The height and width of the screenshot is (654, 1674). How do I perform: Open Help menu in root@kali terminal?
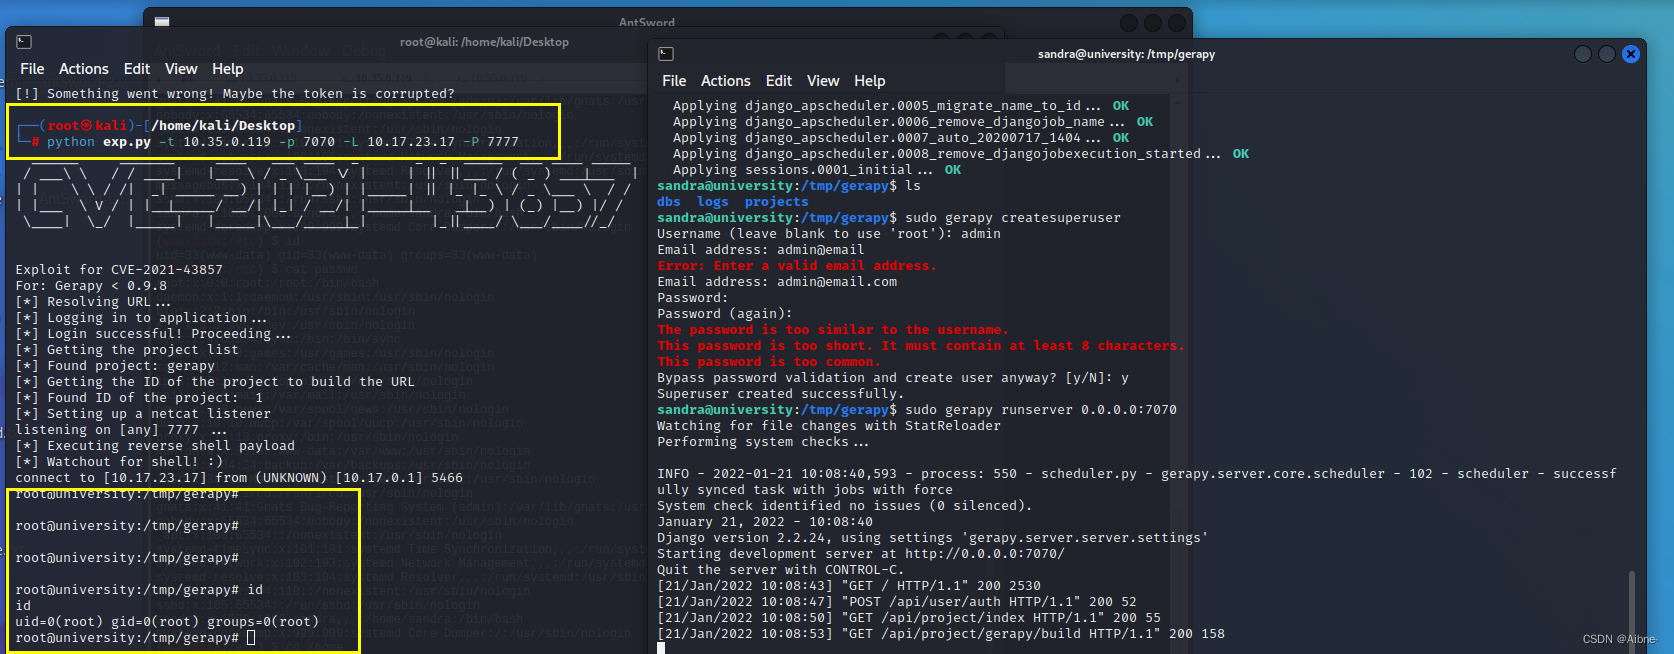click(x=228, y=69)
